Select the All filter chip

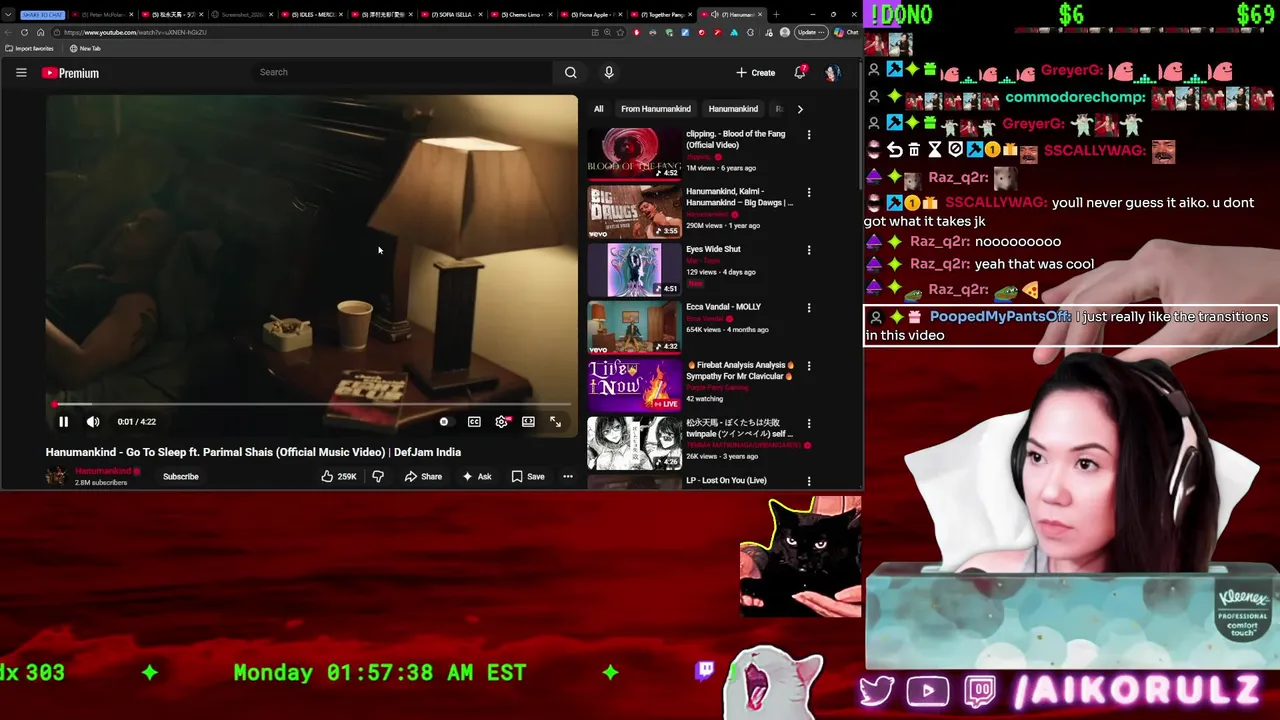pos(598,109)
